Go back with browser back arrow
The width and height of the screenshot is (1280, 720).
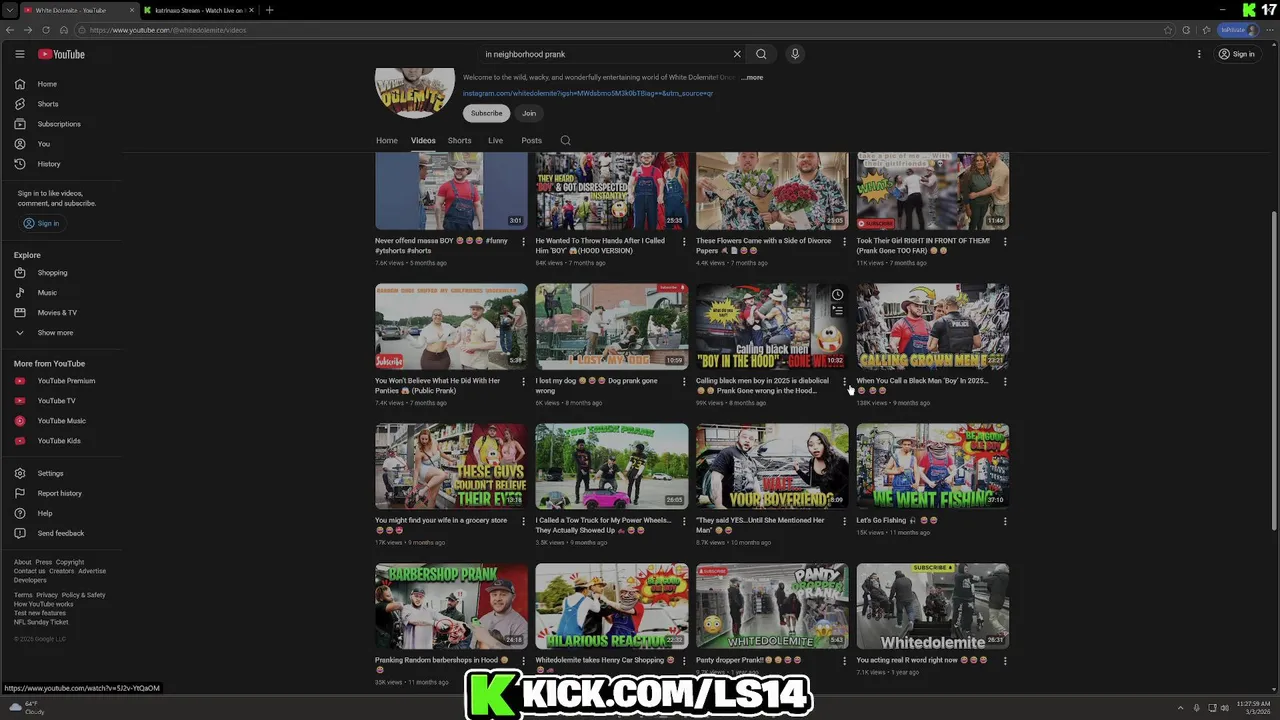point(11,30)
